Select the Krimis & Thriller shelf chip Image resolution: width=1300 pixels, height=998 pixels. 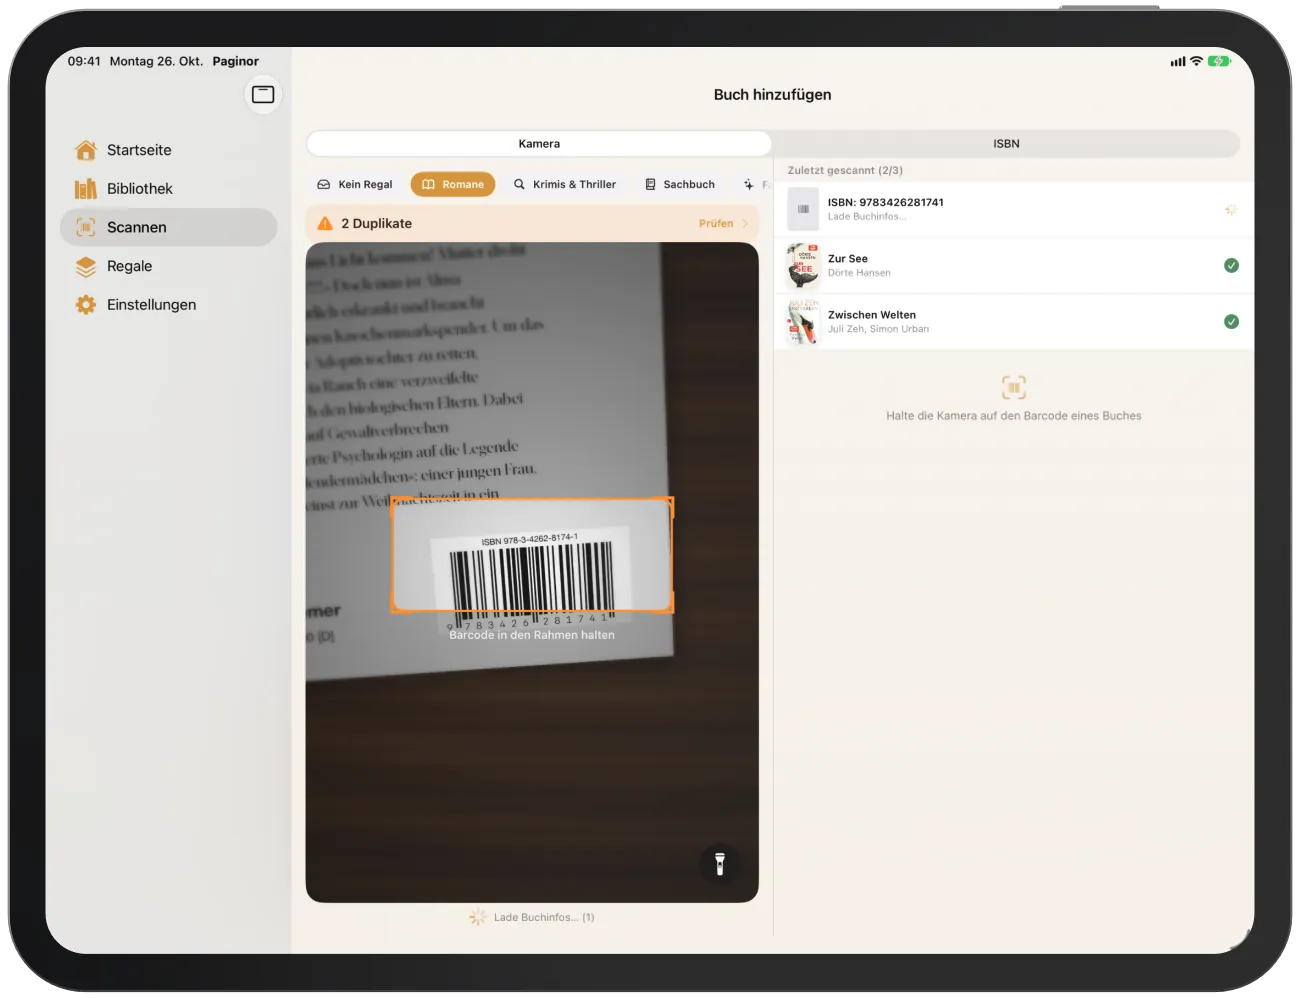565,184
